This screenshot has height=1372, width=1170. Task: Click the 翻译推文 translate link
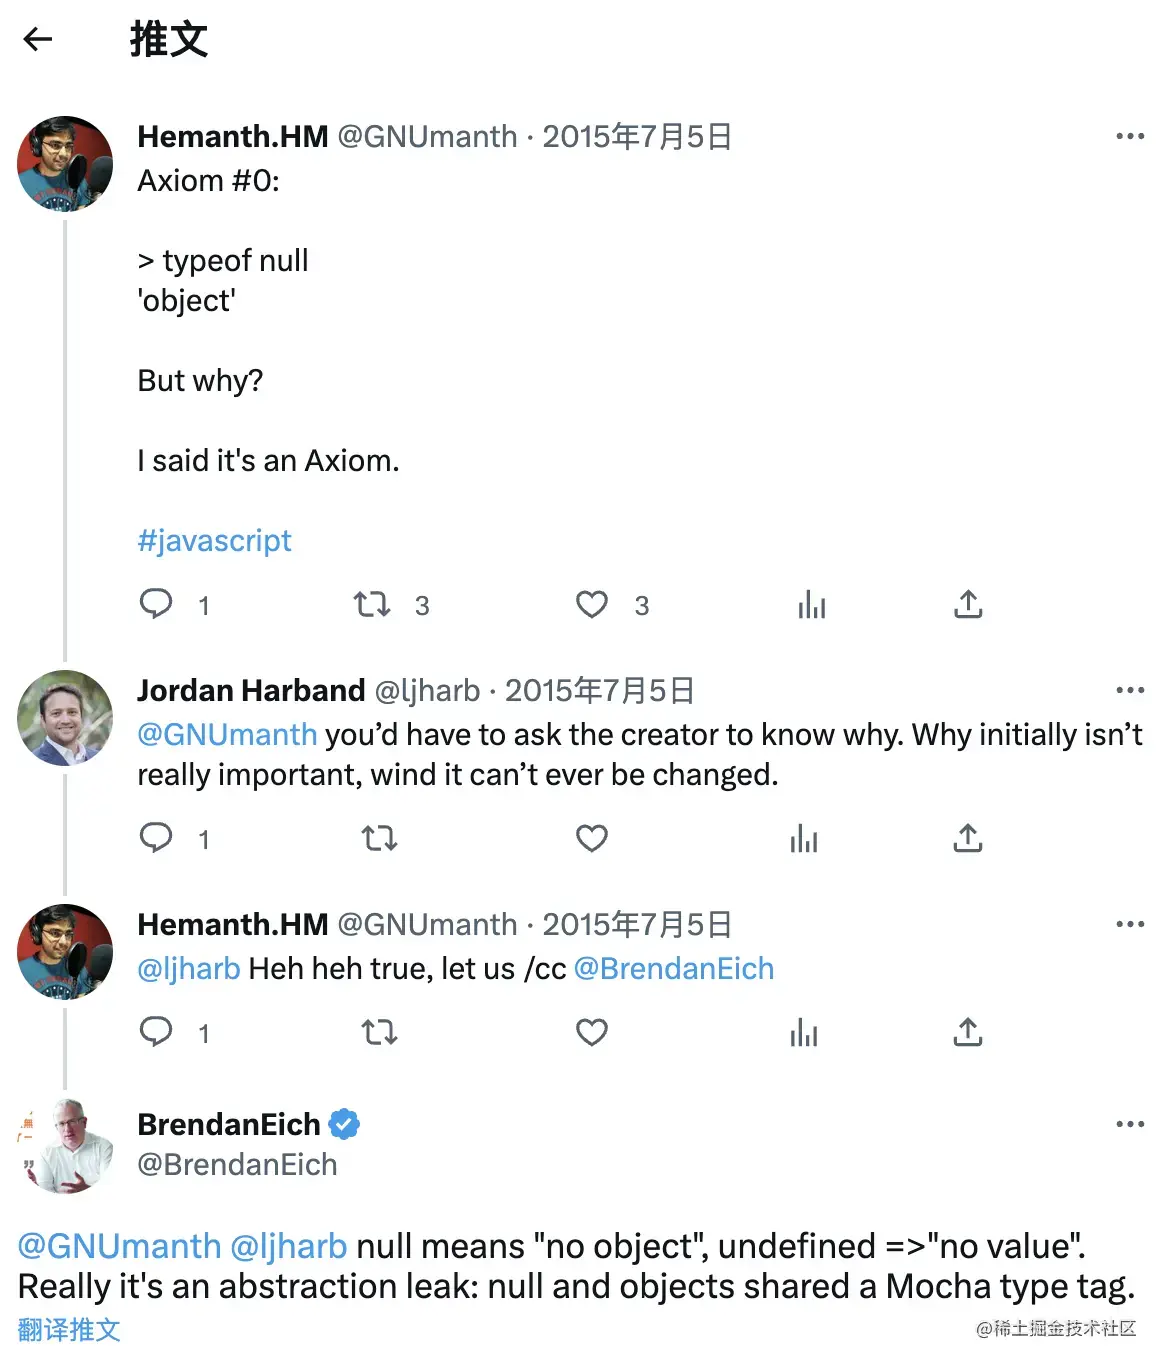(x=69, y=1330)
